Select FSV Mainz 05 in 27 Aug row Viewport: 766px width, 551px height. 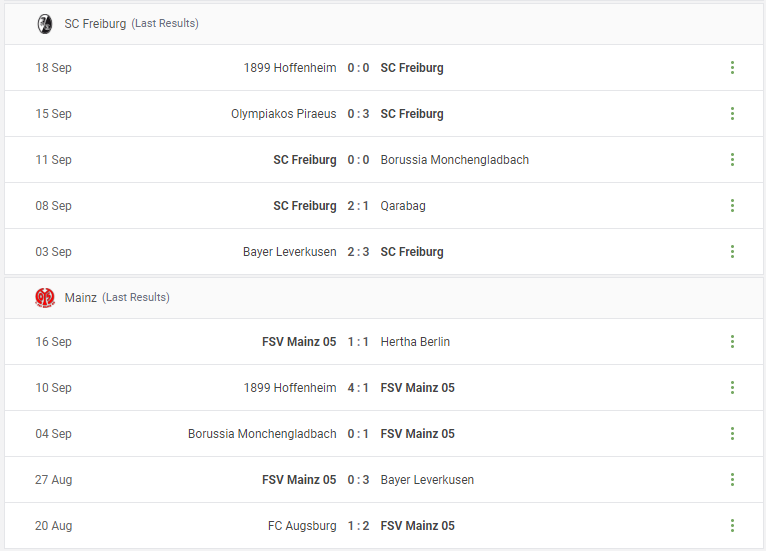(x=299, y=480)
